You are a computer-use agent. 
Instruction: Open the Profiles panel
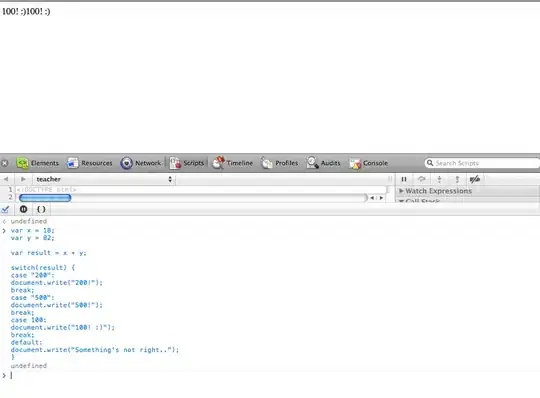click(x=279, y=163)
